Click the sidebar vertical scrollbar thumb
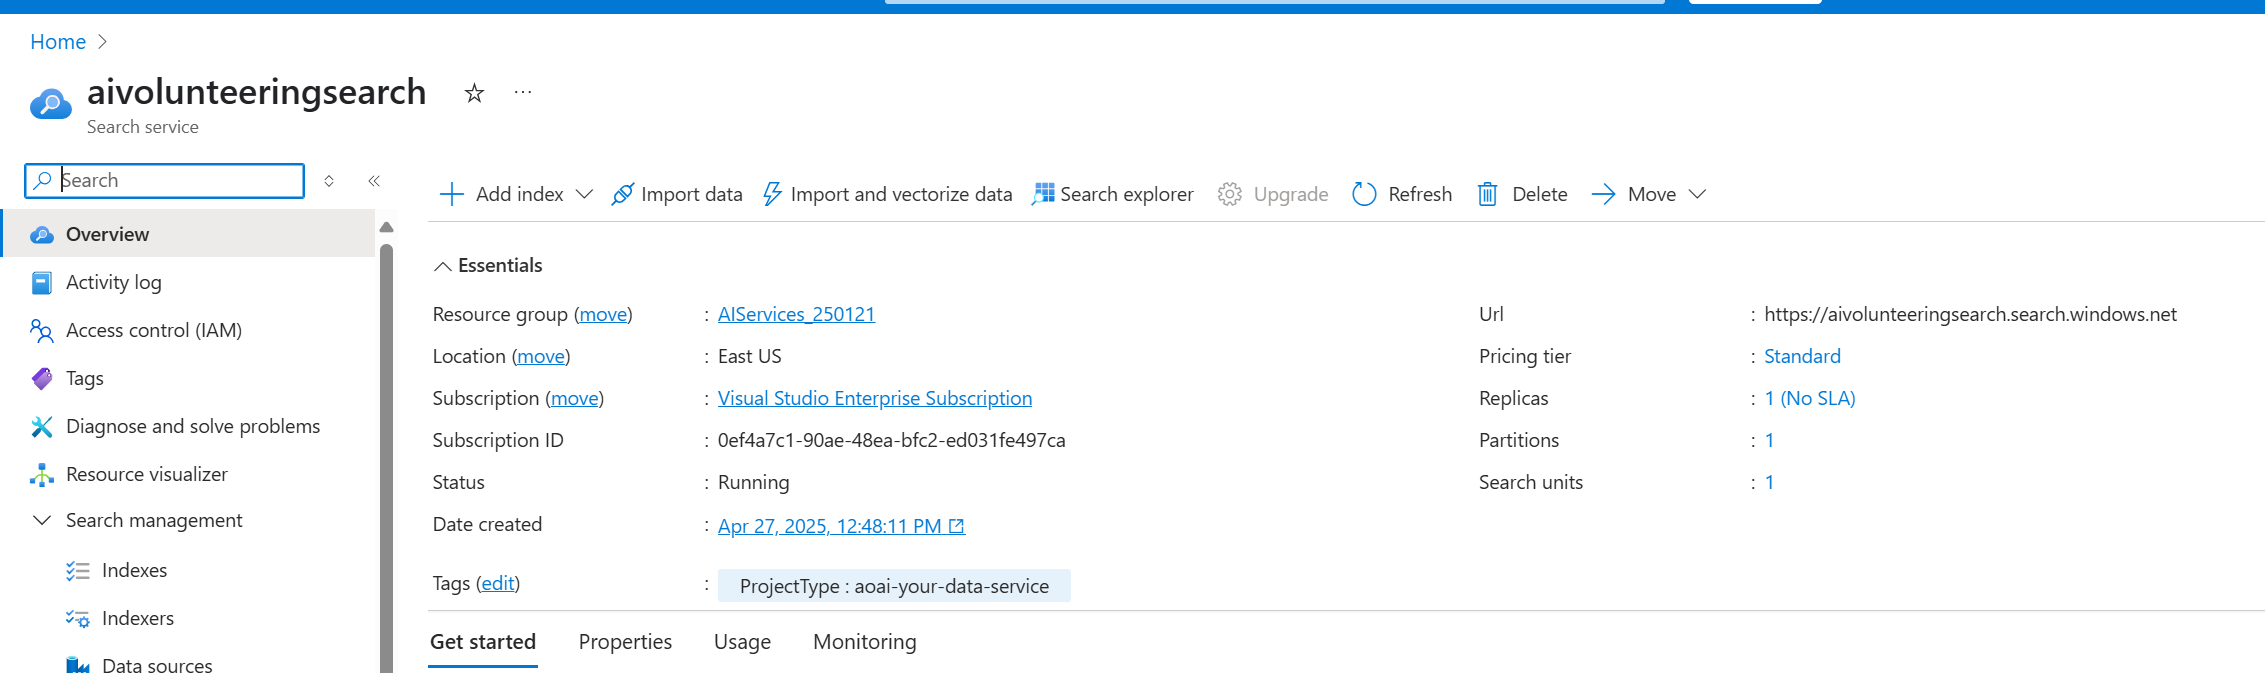This screenshot has height=673, width=2265. (x=387, y=458)
